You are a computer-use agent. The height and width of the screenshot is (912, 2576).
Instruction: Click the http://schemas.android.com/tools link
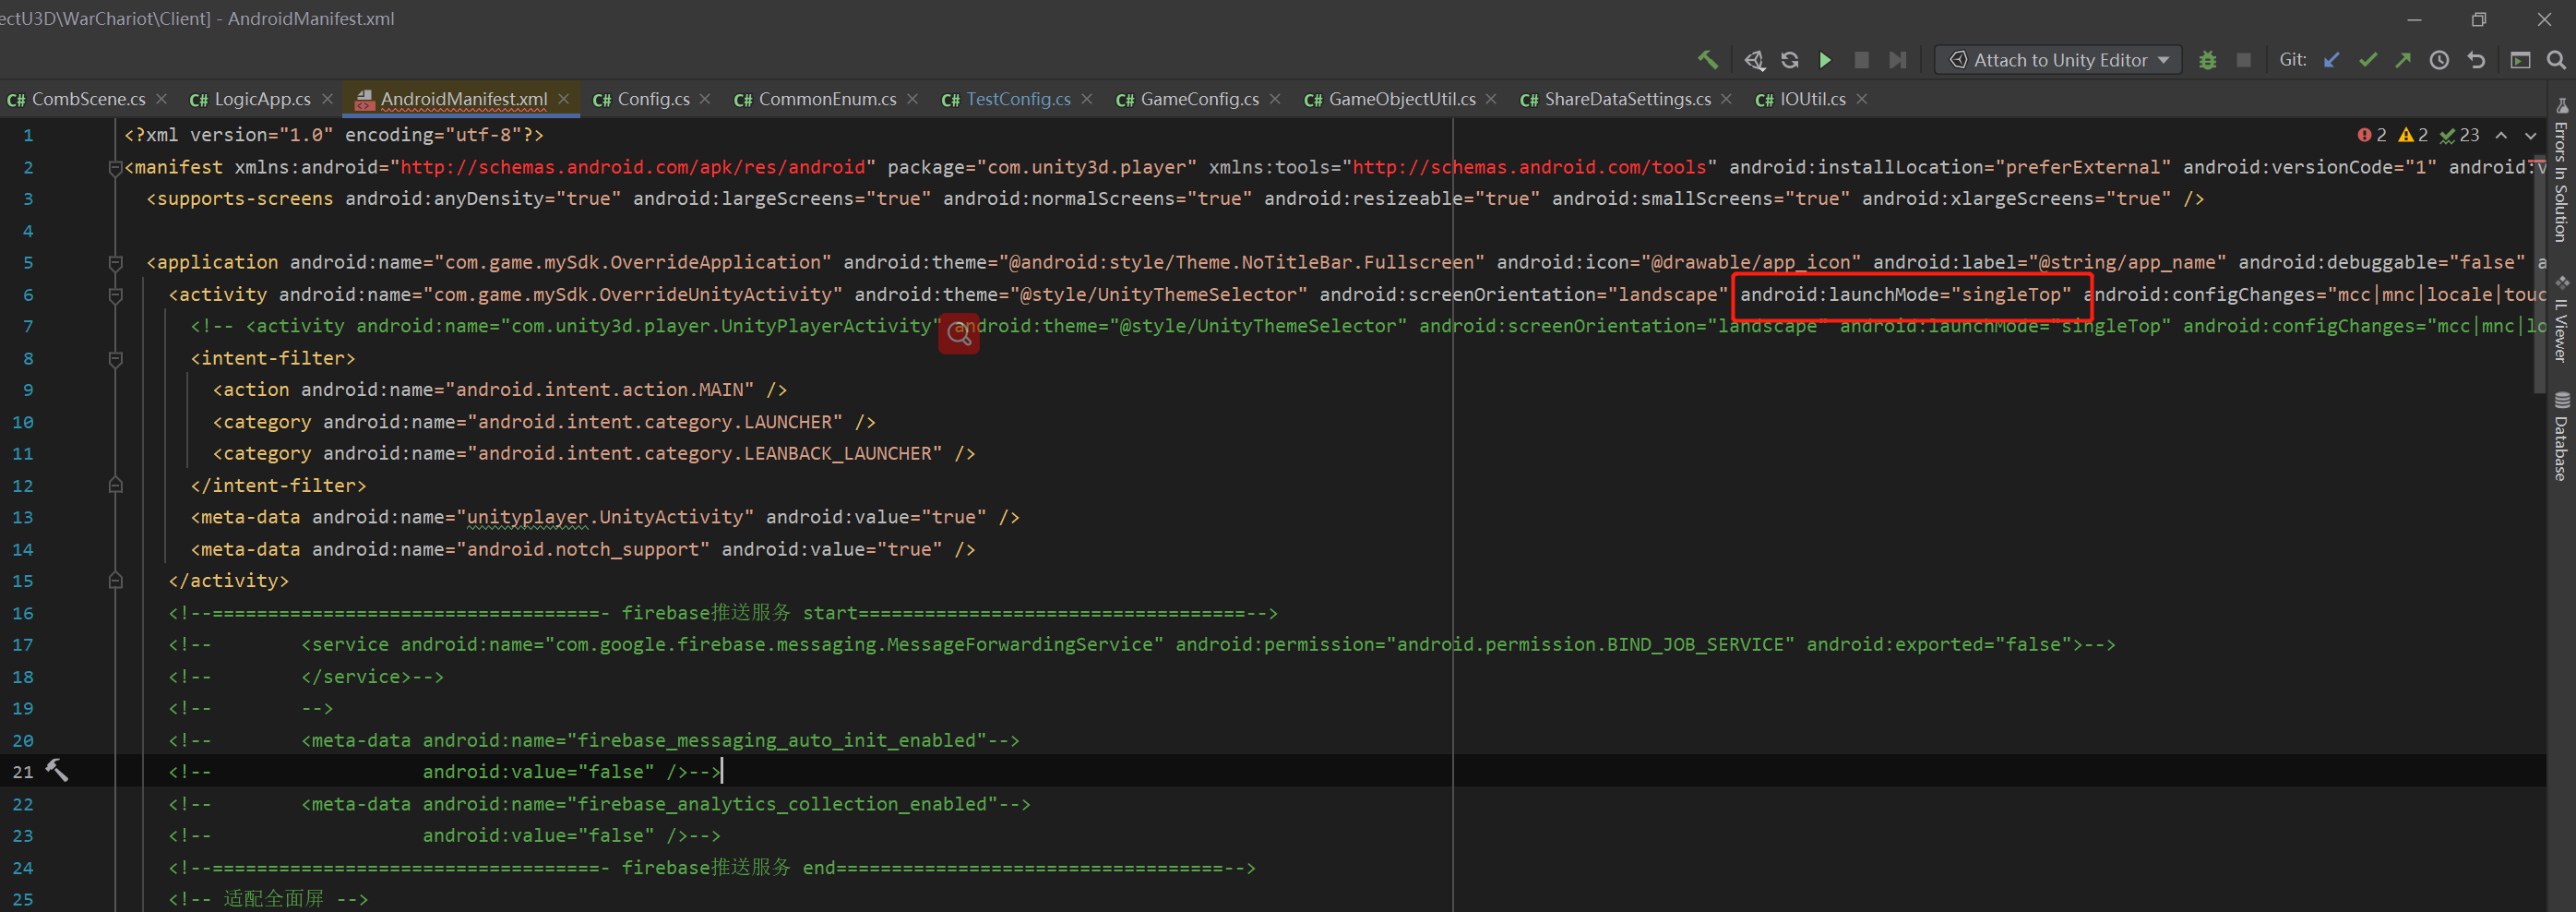(x=1529, y=167)
